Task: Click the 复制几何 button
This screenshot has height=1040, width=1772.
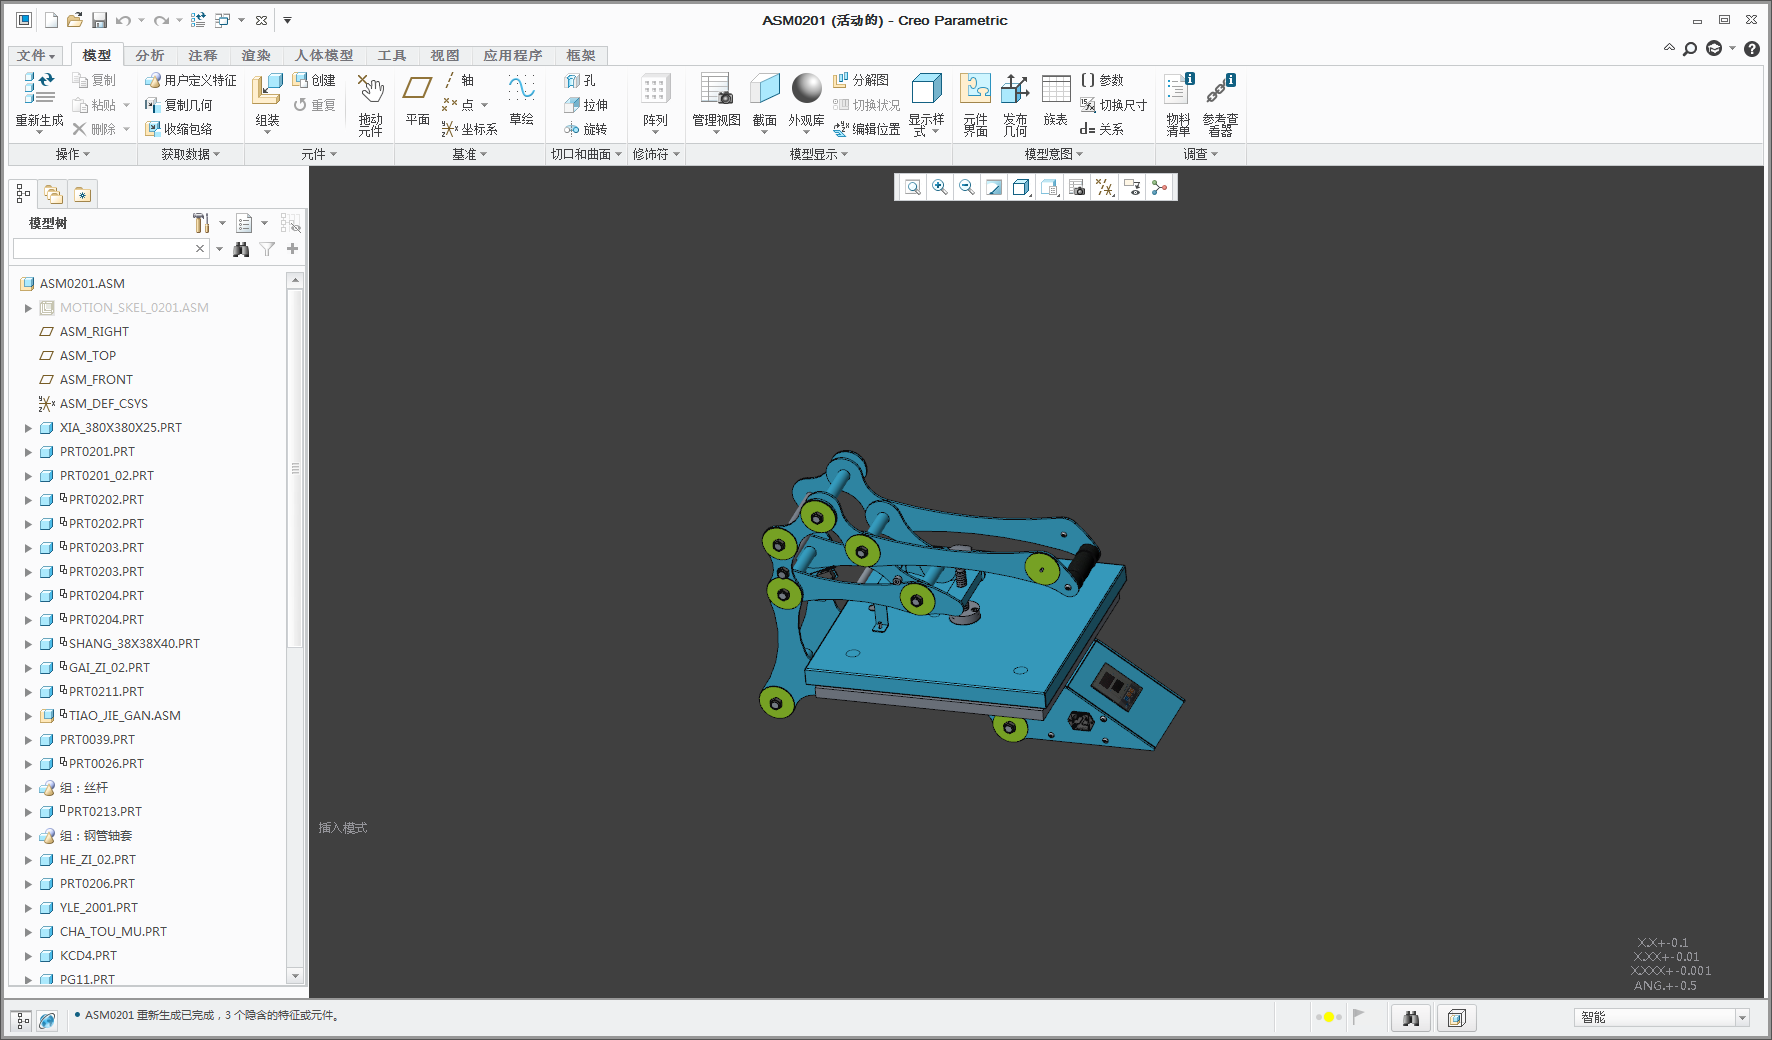Action: (x=179, y=105)
